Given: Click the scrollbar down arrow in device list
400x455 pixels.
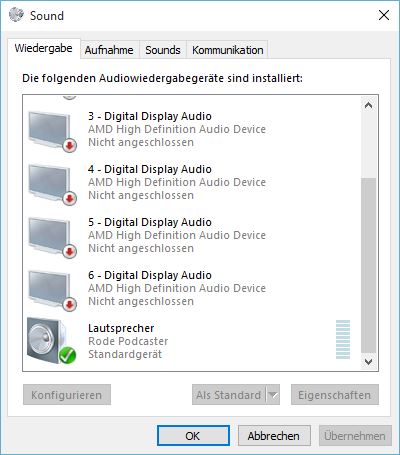Looking at the screenshot, I should (368, 361).
